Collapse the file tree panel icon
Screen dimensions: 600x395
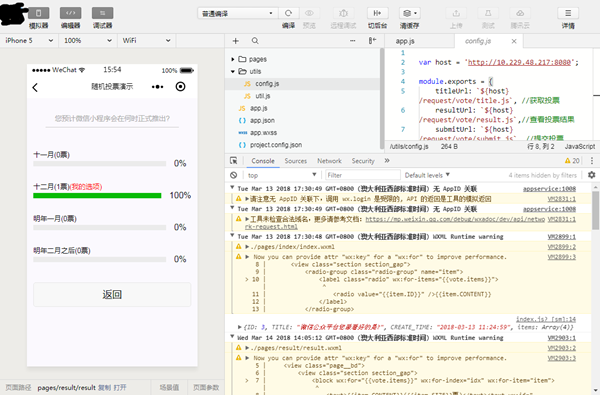pos(372,41)
